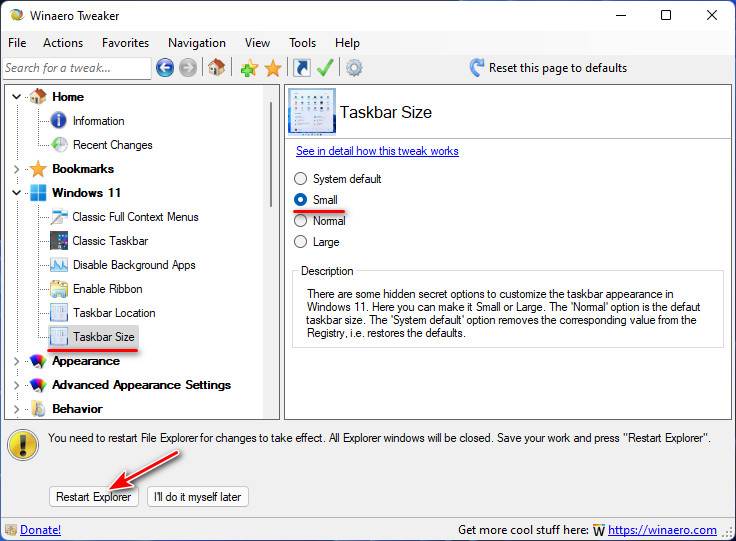The image size is (736, 541).
Task: Open bookmarks via the orange star toolbar icon
Action: click(x=273, y=68)
